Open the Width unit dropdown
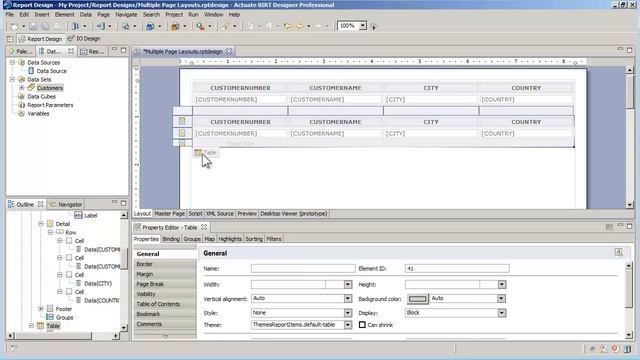640x360 pixels. [x=348, y=284]
